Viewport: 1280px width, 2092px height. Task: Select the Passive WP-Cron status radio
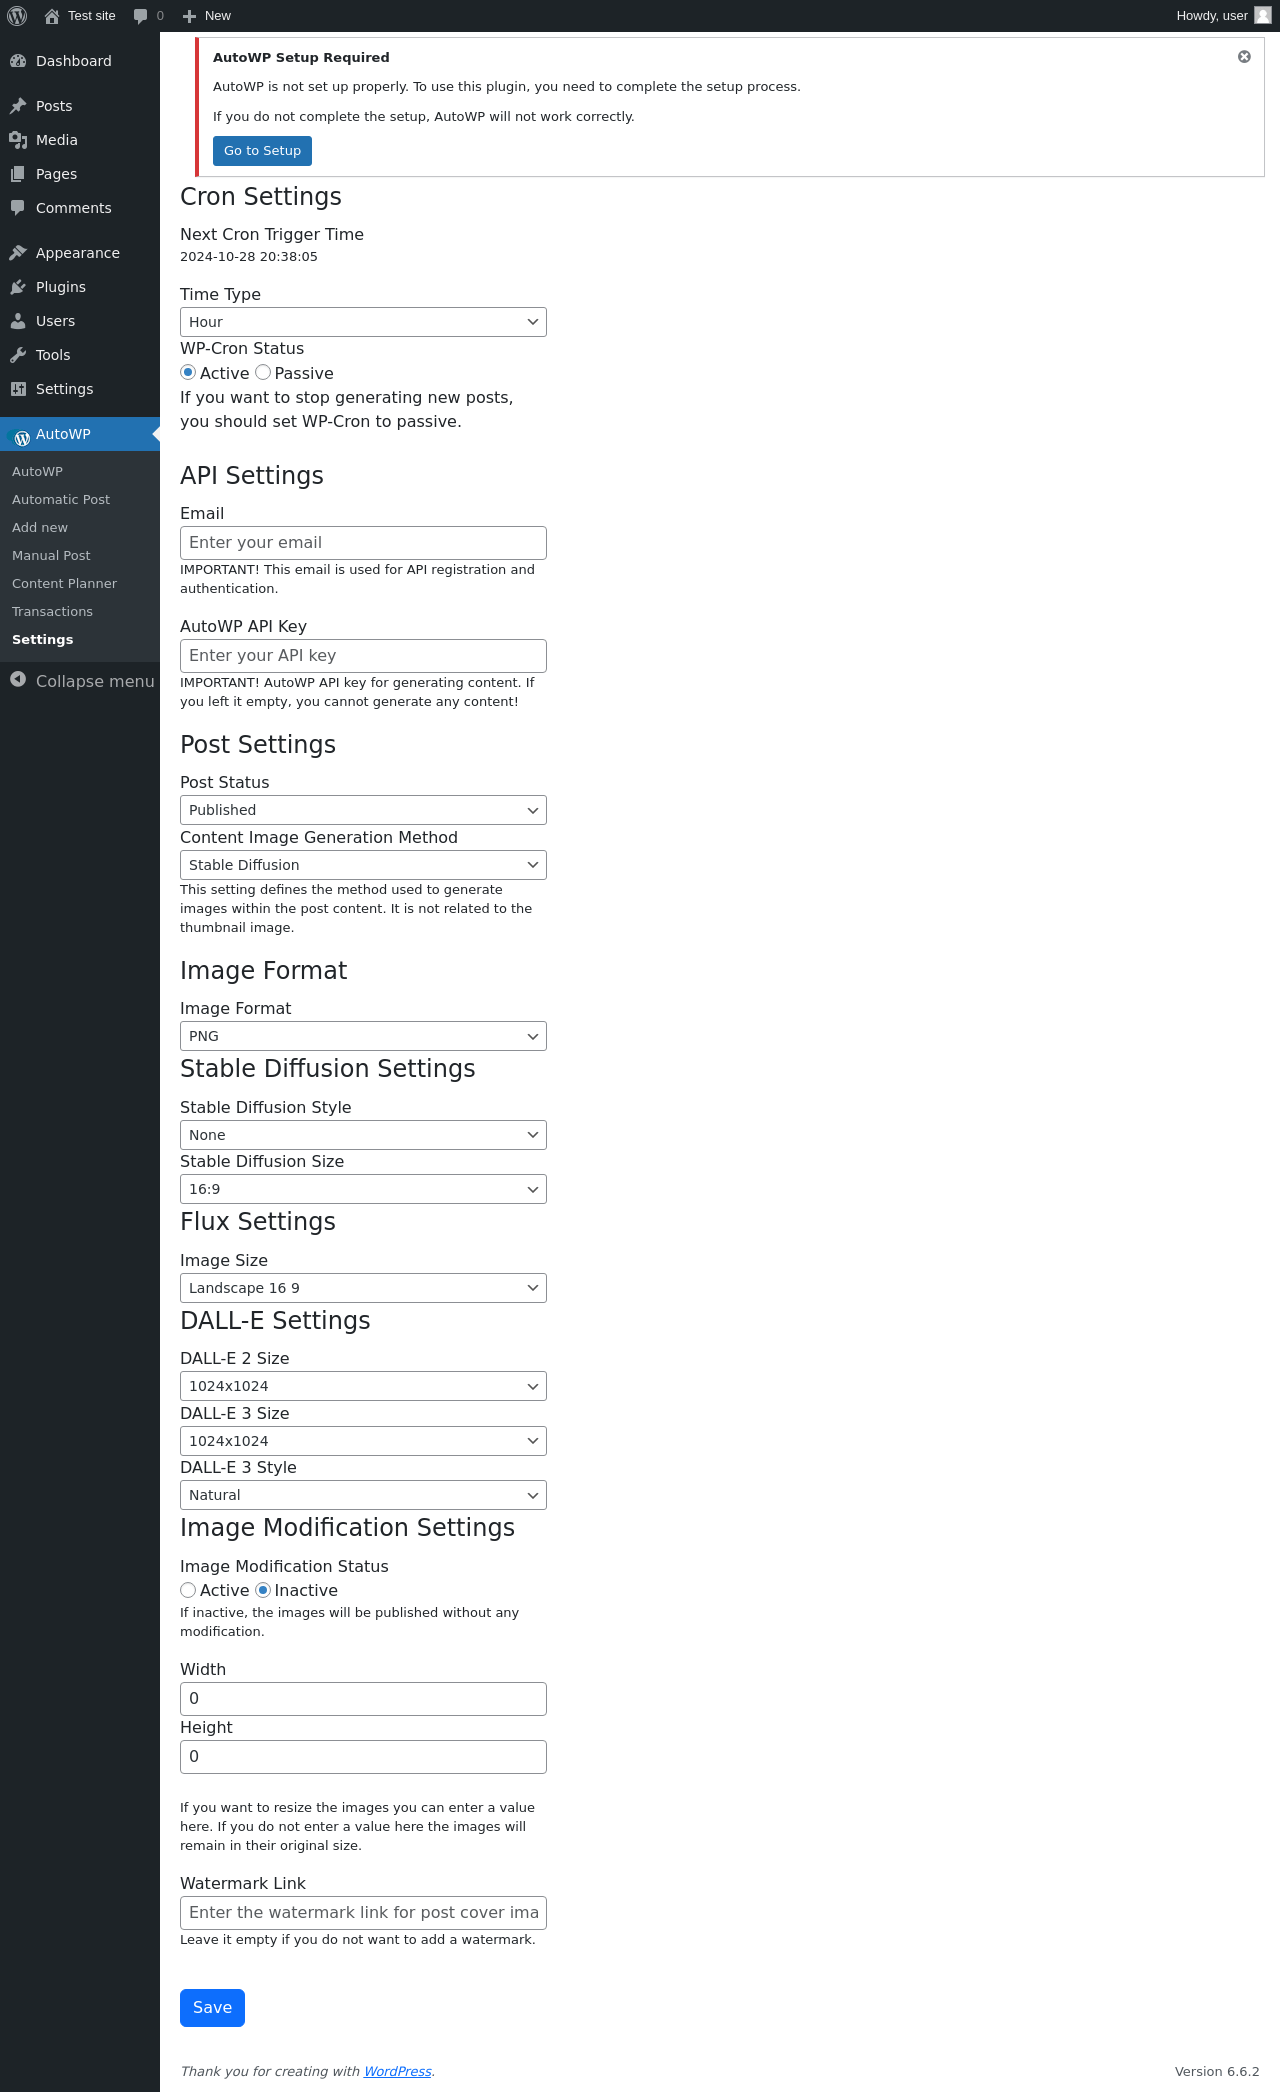click(263, 372)
